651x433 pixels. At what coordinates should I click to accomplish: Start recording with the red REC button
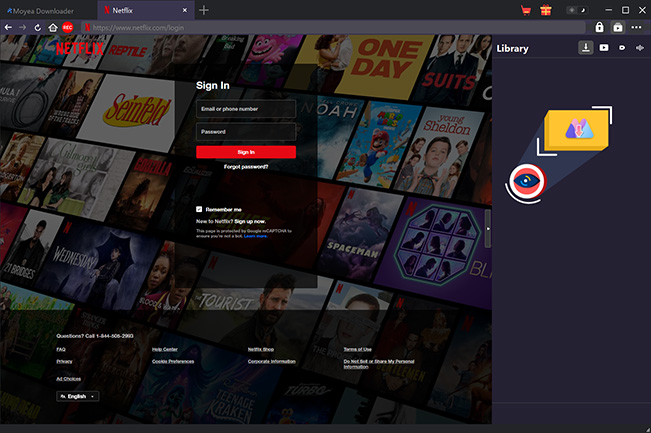click(x=68, y=27)
